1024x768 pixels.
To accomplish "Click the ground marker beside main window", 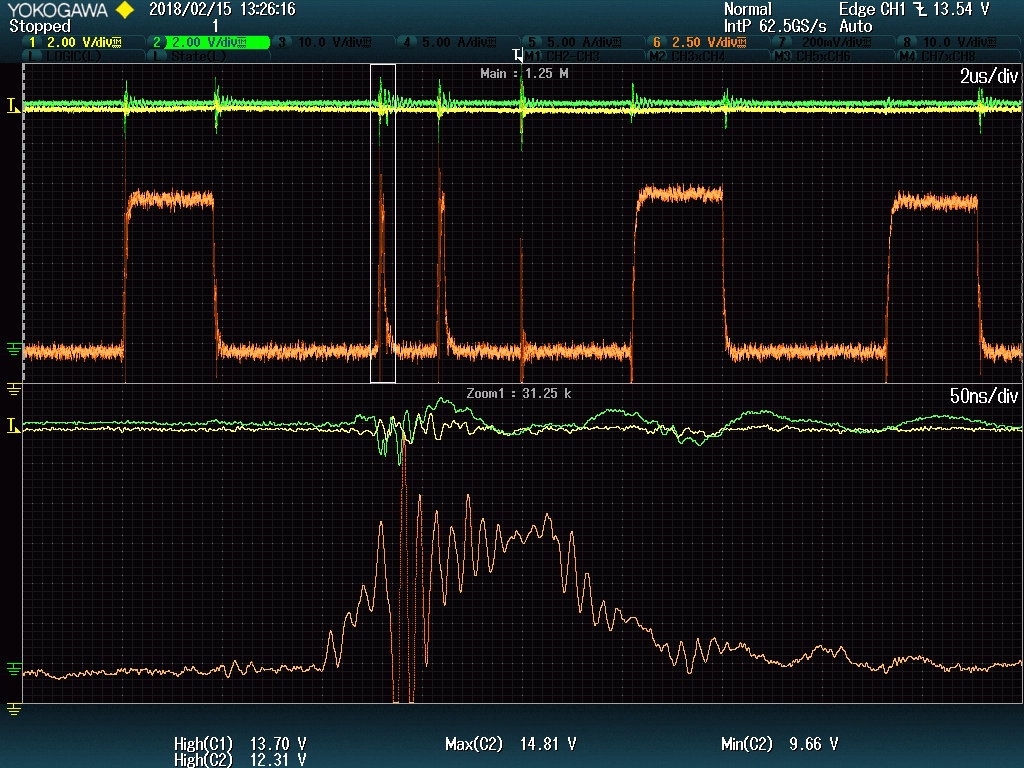I will pos(13,349).
